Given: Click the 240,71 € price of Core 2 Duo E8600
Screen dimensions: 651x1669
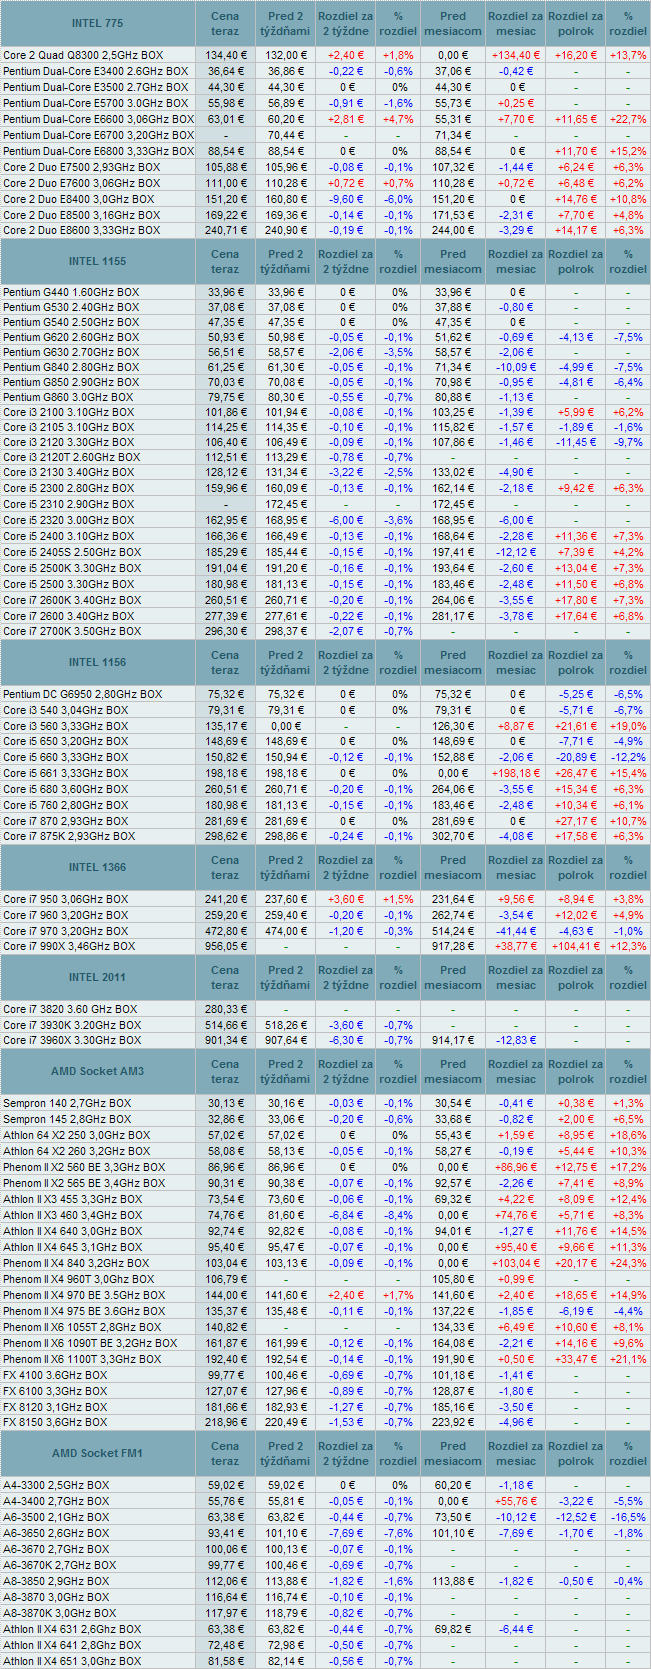Looking at the screenshot, I should (x=224, y=230).
